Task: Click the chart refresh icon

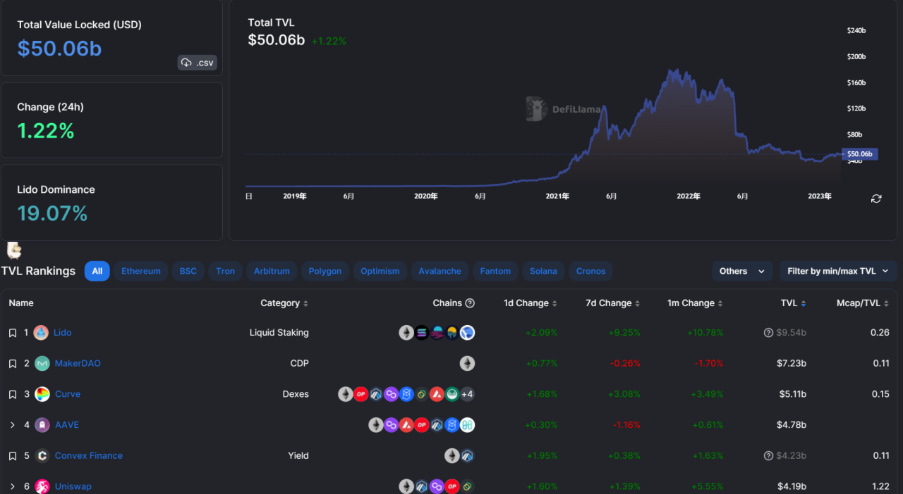Action: tap(876, 199)
